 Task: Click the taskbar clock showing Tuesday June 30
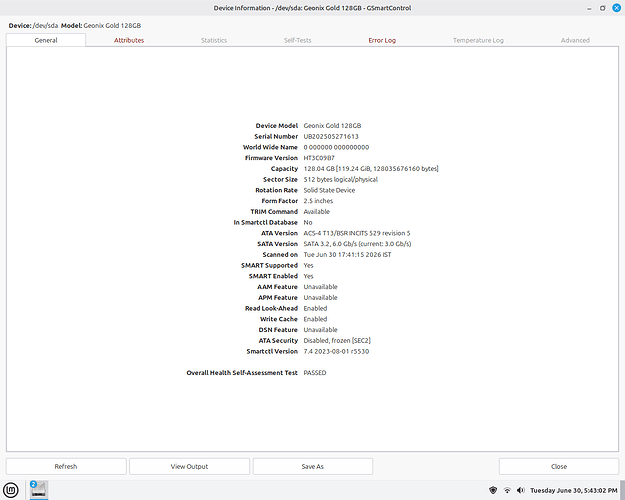(574, 490)
